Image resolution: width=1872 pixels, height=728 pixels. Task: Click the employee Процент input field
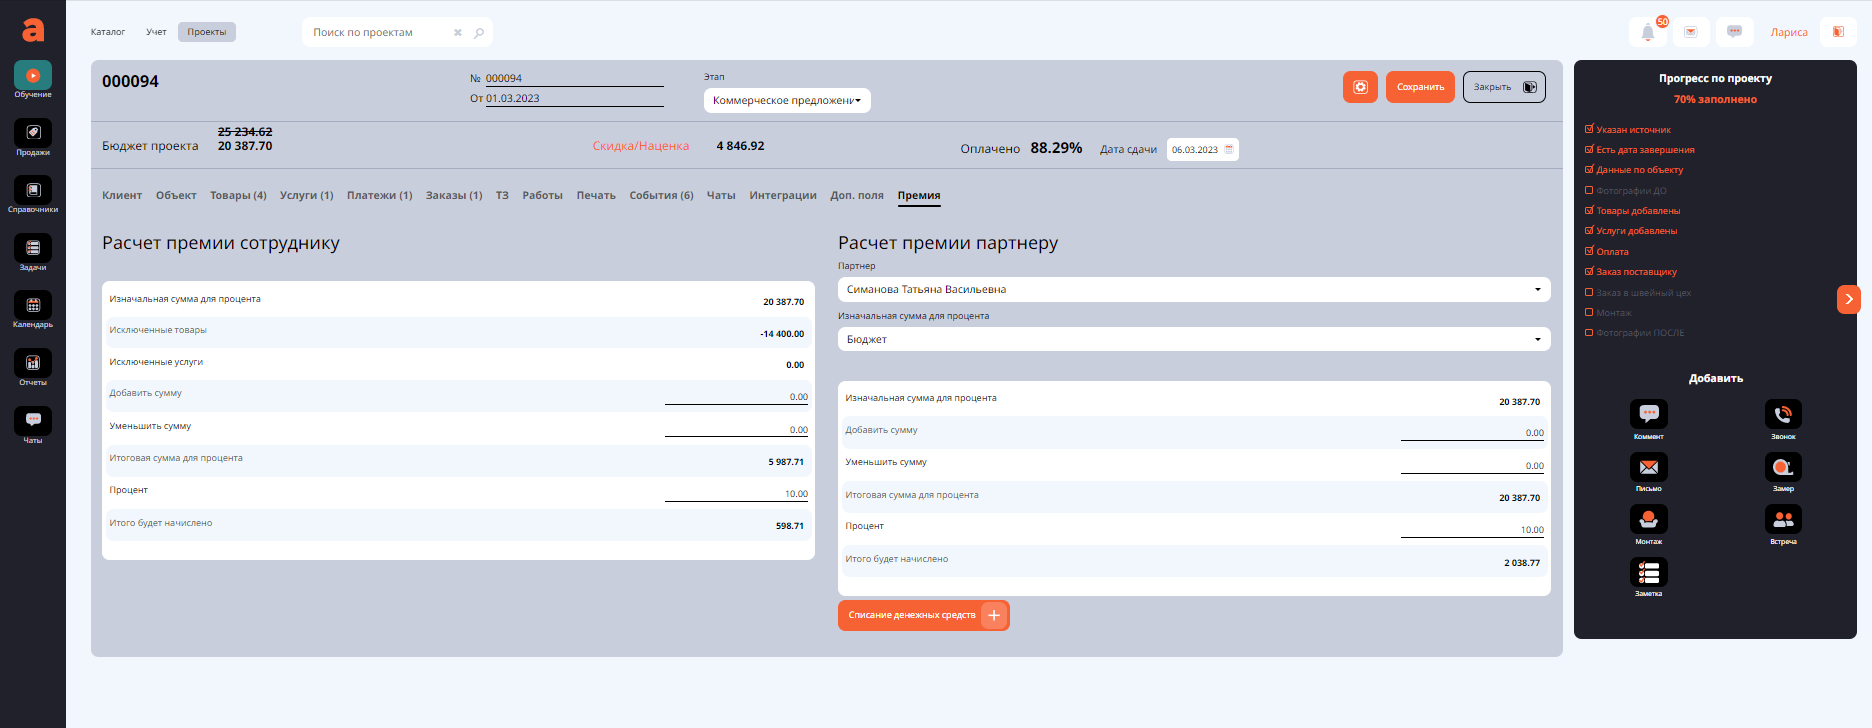(736, 494)
